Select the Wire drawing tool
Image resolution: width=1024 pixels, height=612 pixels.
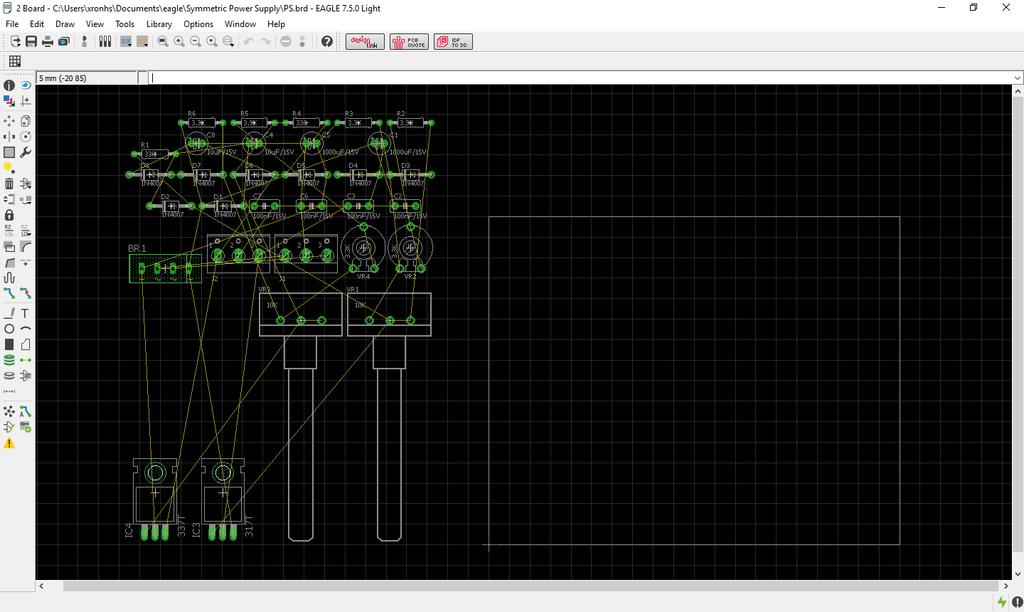click(x=9, y=314)
